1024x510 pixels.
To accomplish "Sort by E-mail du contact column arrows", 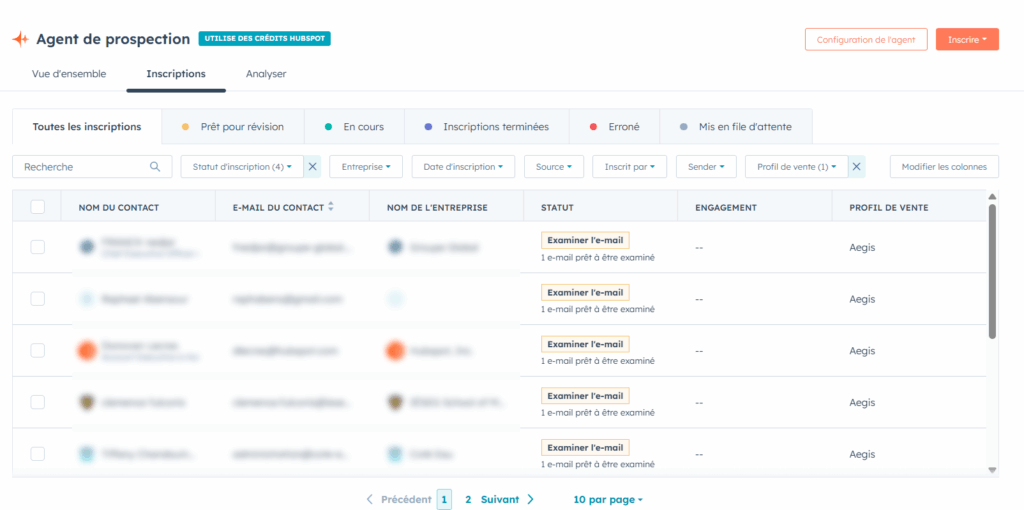I will pos(330,206).
